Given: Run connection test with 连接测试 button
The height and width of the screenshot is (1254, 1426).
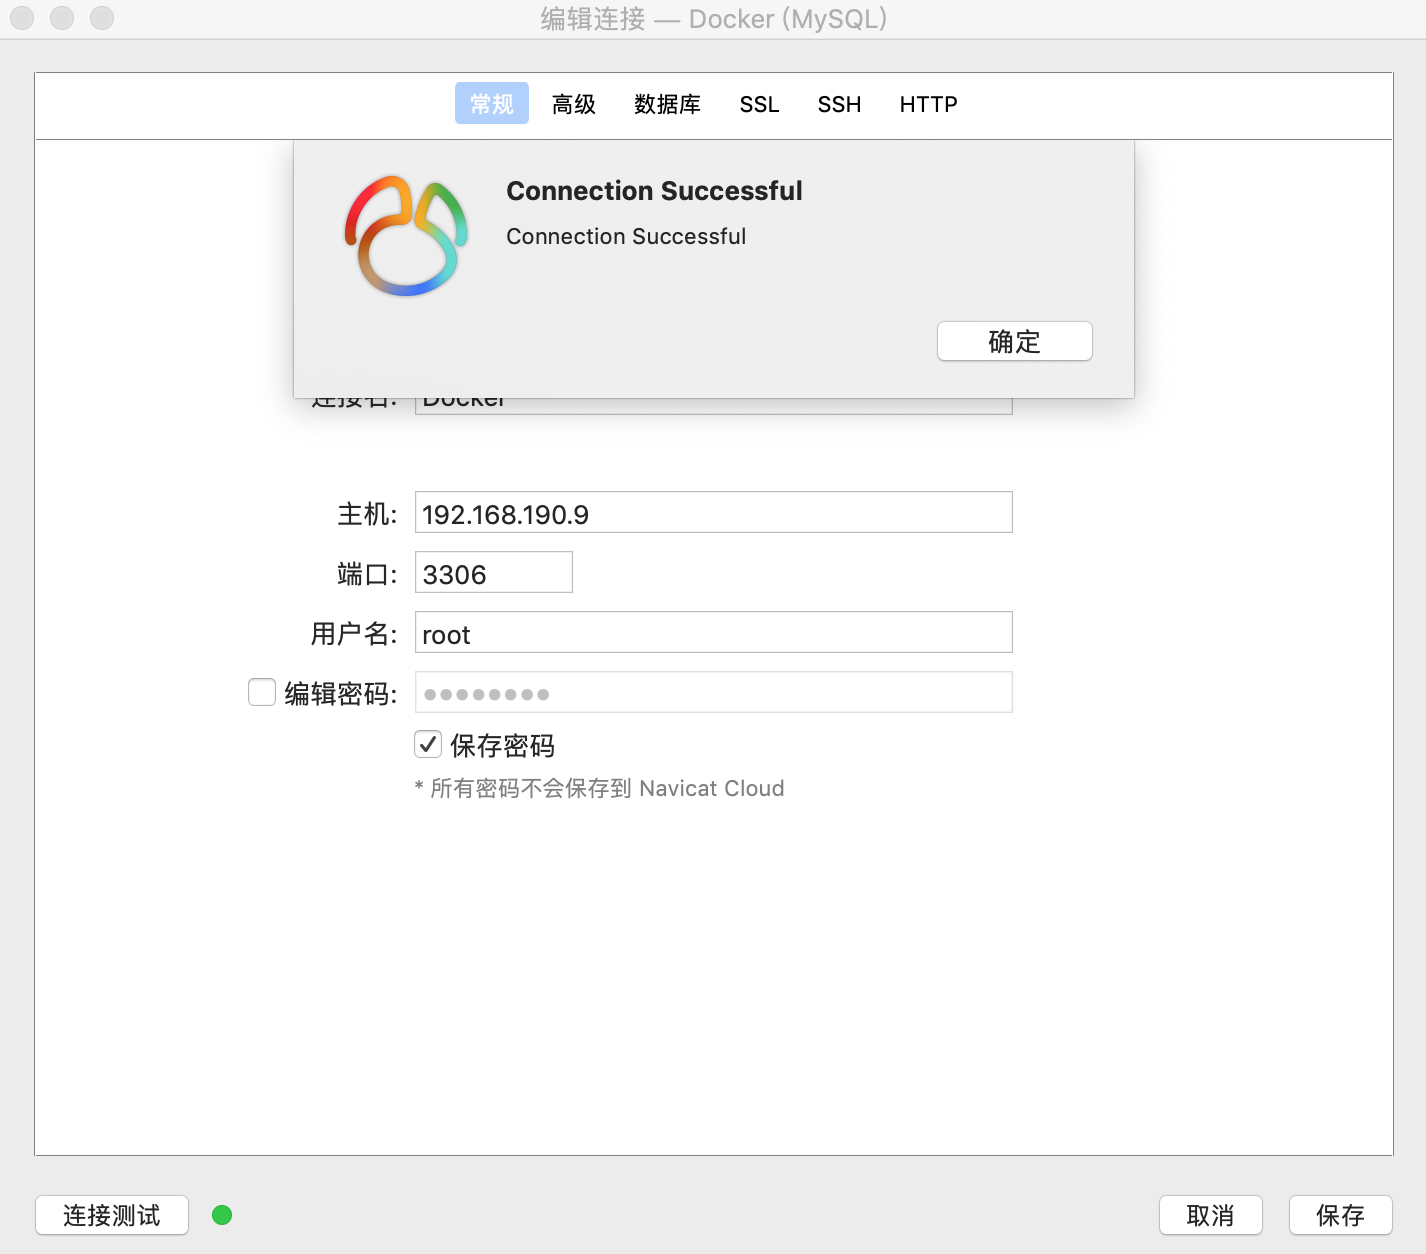Looking at the screenshot, I should [112, 1215].
